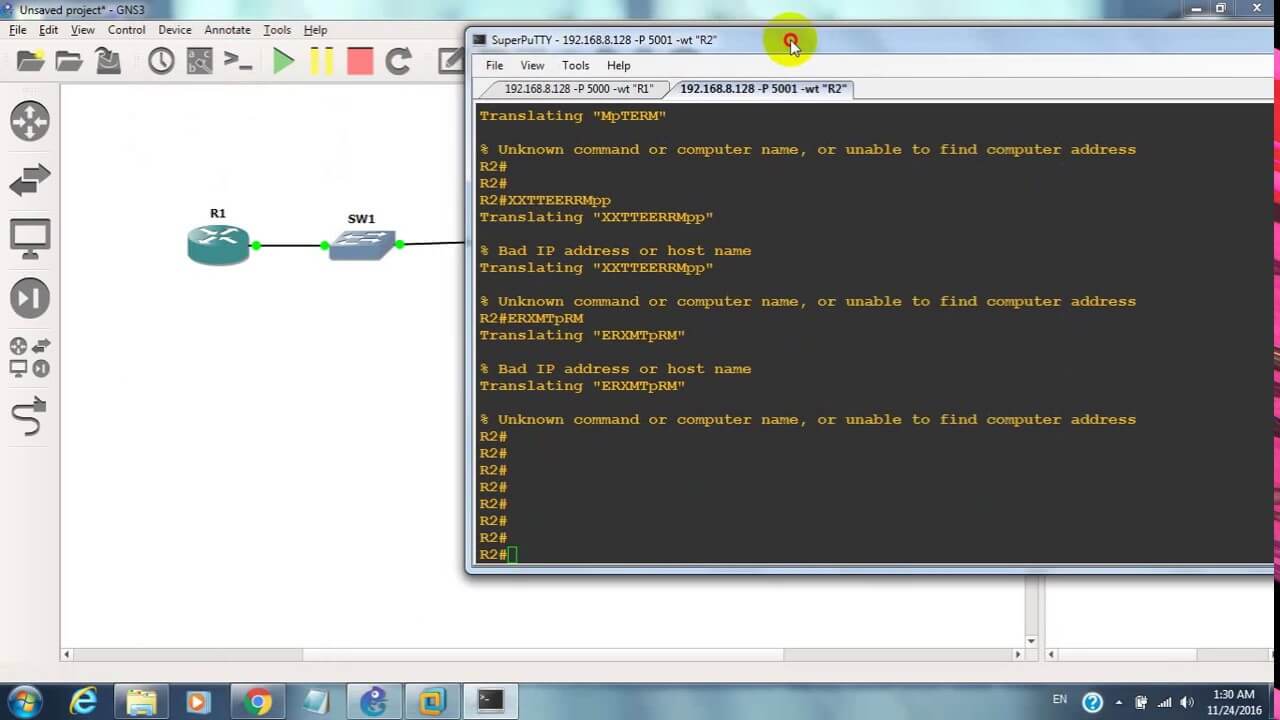Open console to all devices icon
This screenshot has height=720, width=1280.
pyautogui.click(x=238, y=61)
